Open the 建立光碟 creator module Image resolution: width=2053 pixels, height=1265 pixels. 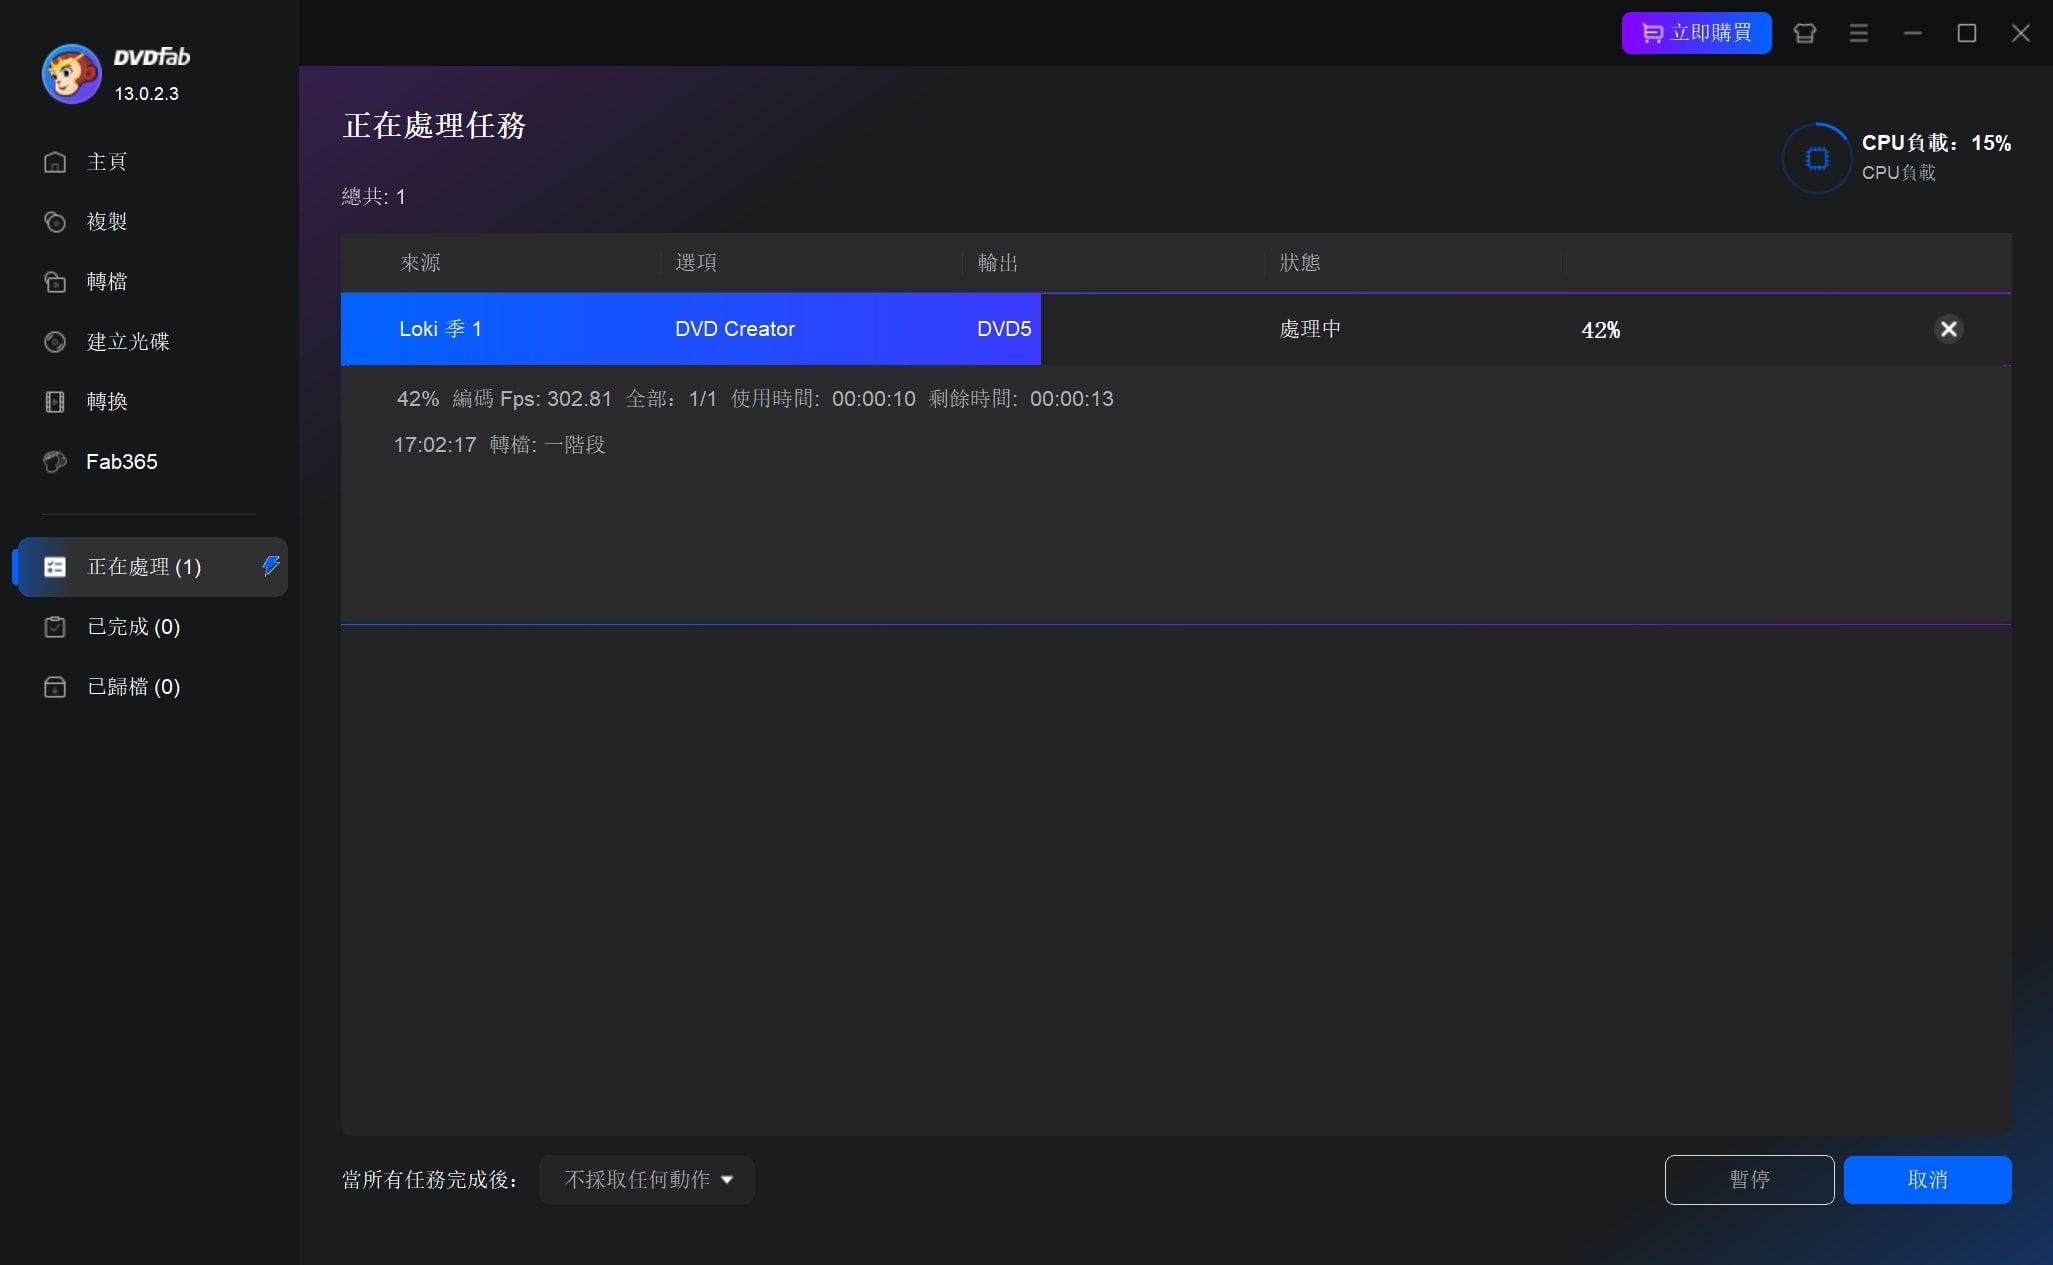pyautogui.click(x=128, y=342)
